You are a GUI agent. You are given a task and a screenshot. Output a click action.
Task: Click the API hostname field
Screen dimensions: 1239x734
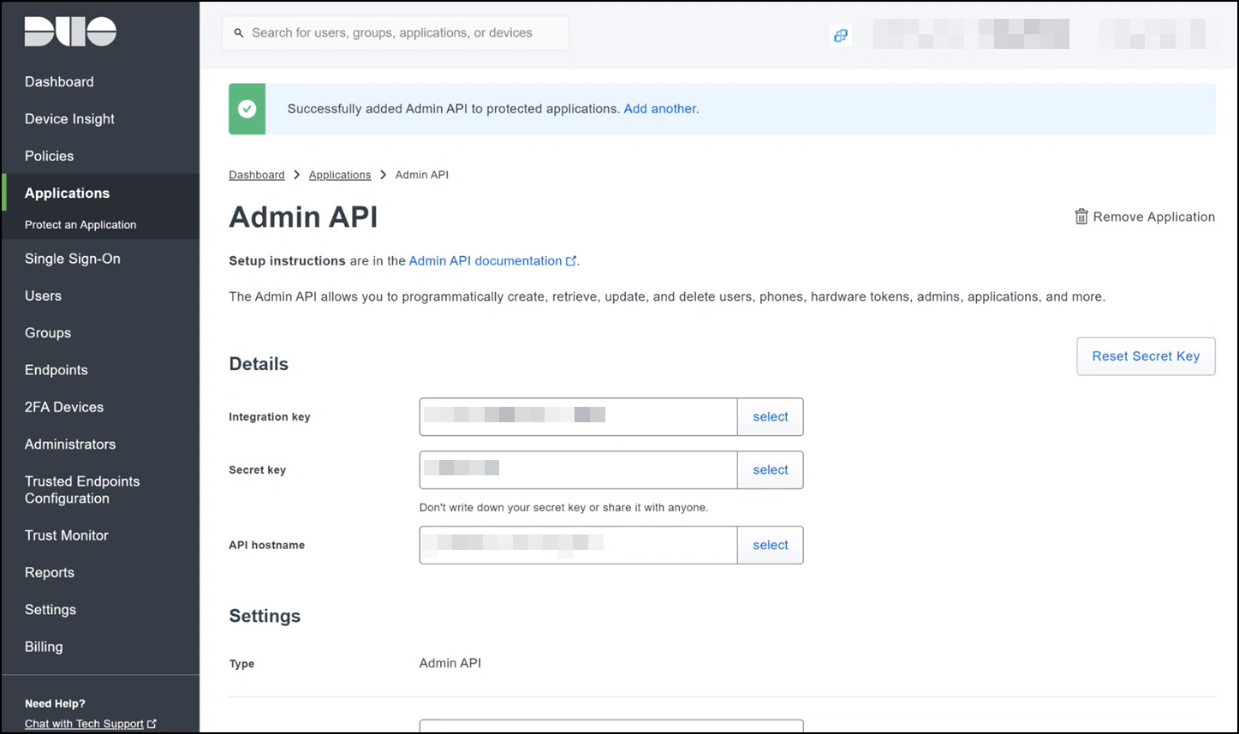[578, 545]
